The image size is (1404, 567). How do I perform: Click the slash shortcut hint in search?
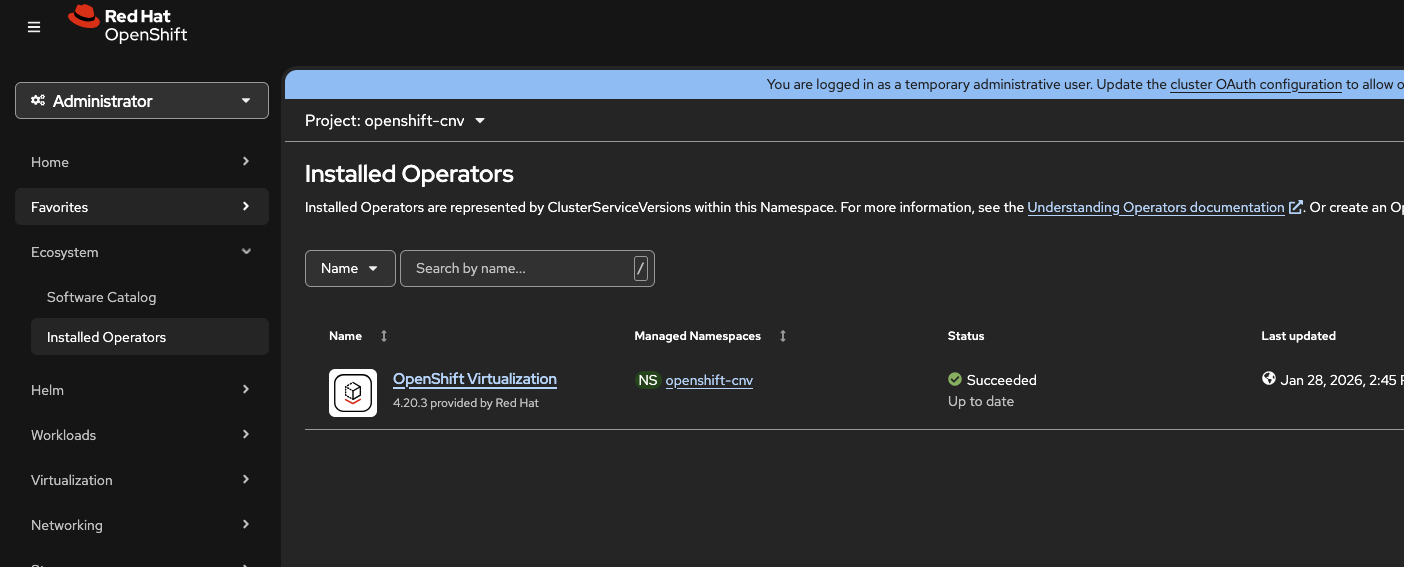coord(641,268)
